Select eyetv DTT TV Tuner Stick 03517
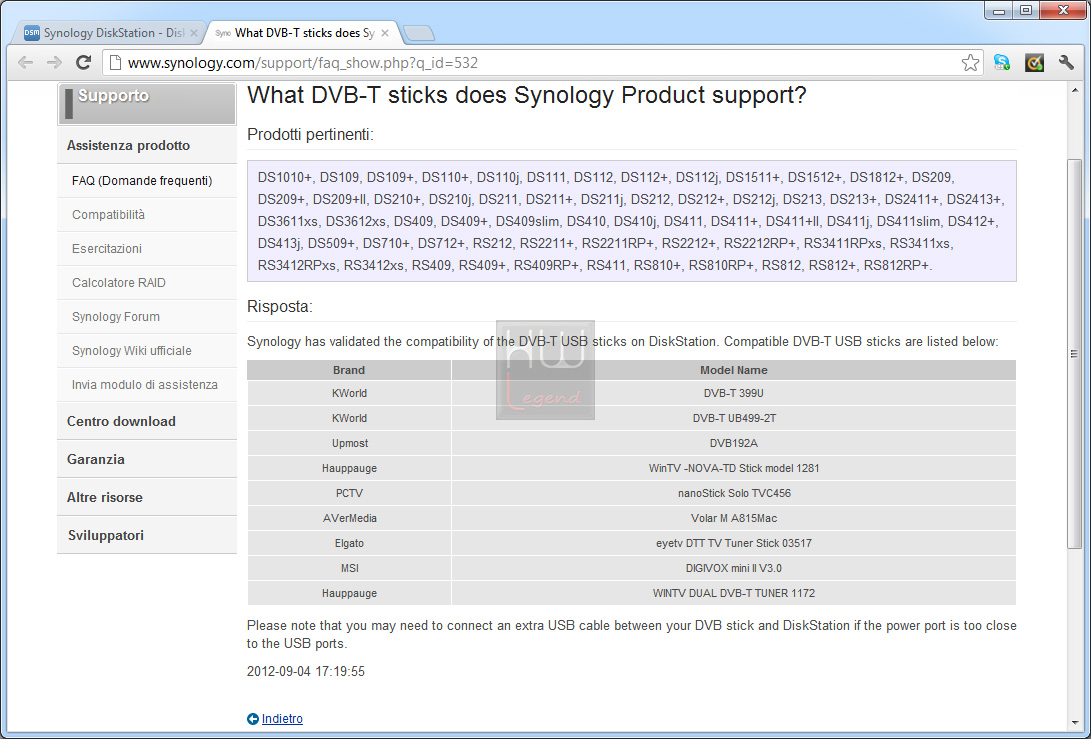Viewport: 1091px width, 739px height. [x=733, y=543]
